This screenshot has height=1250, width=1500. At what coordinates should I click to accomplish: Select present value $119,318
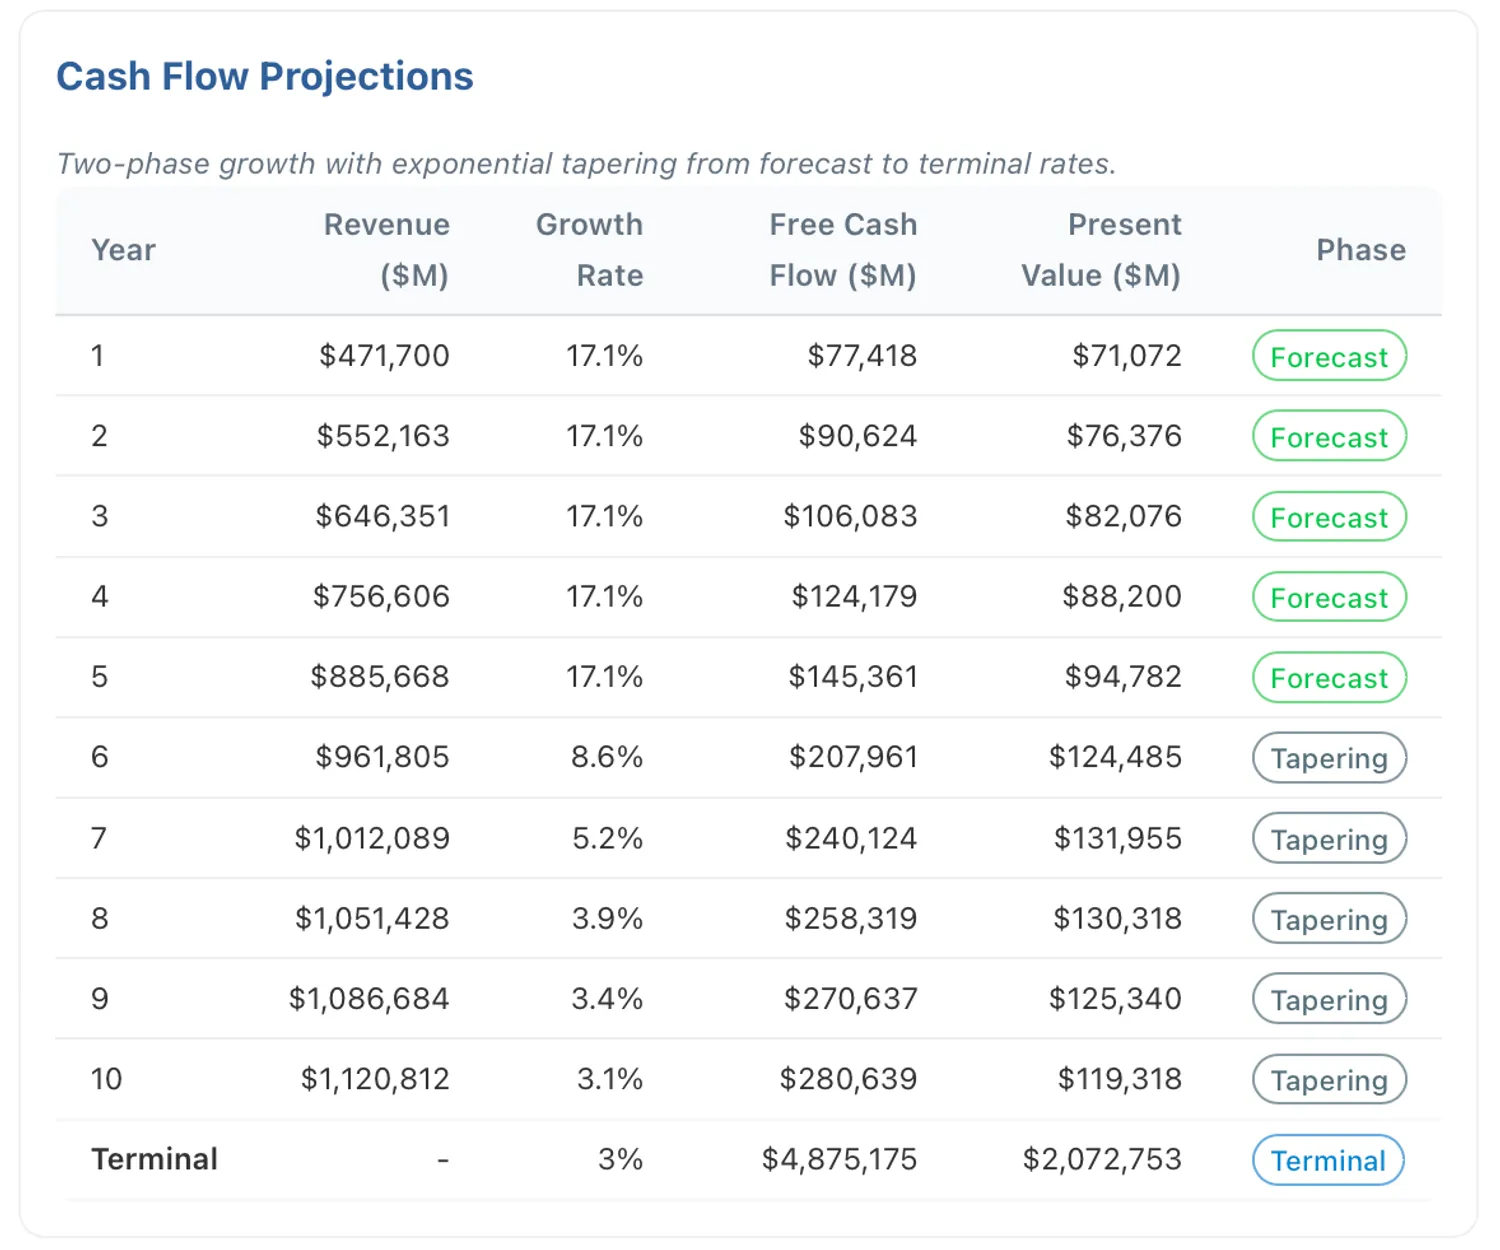click(1120, 1079)
